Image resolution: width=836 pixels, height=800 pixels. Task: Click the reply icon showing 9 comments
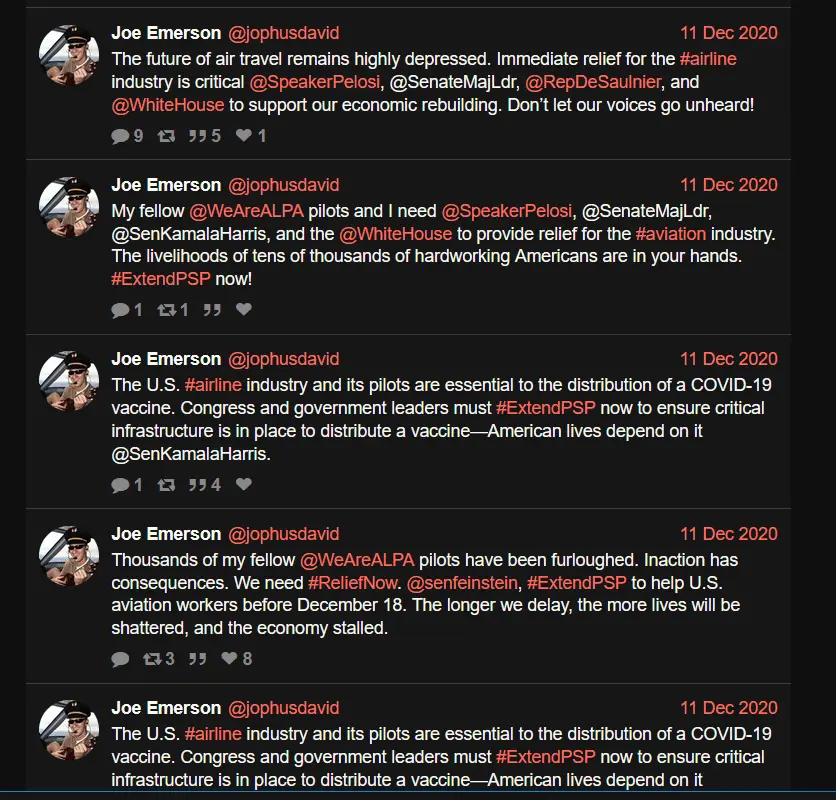pos(120,136)
